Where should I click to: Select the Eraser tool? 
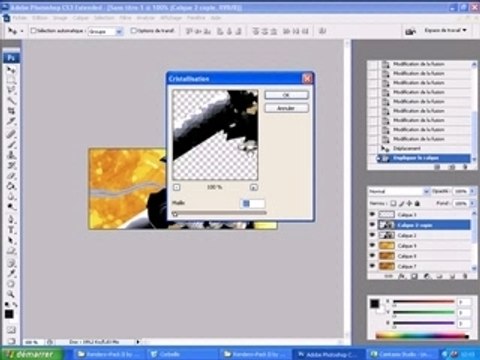coord(11,175)
